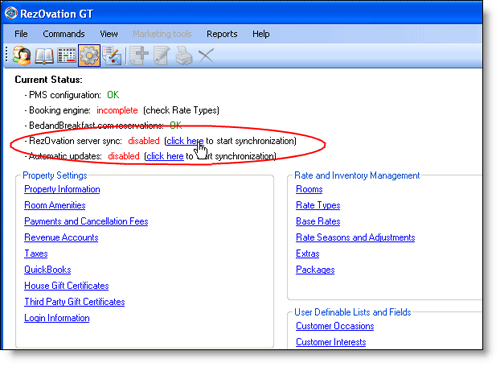Image resolution: width=500 pixels, height=367 pixels.
Task: Click 'User Definable Lists and Fields' group title
Action: click(x=353, y=312)
